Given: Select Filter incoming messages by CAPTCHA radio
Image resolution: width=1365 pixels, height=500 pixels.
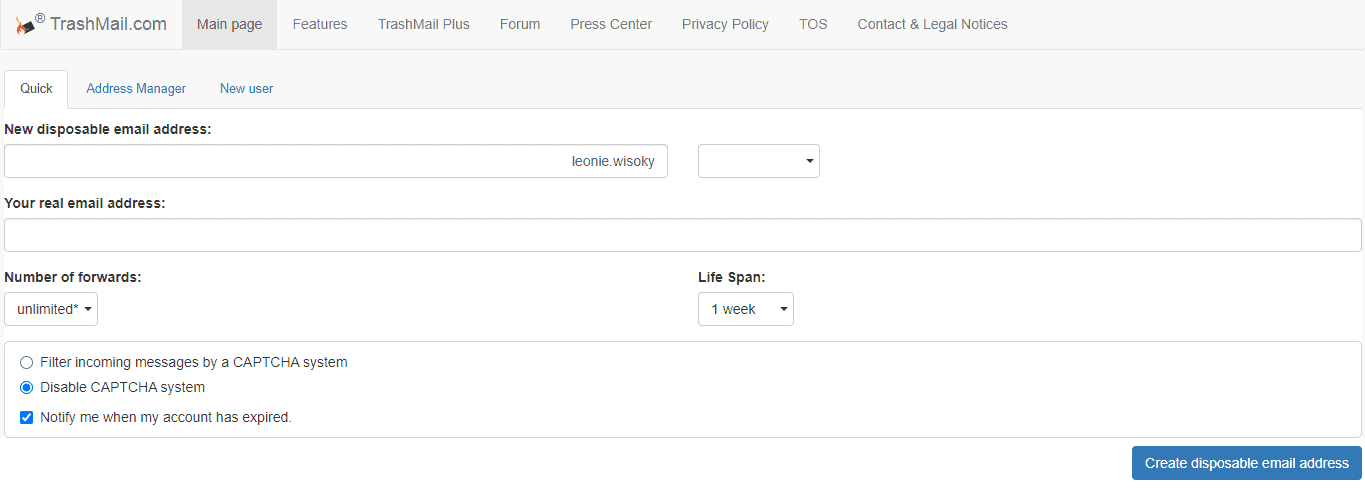Looking at the screenshot, I should click(27, 362).
